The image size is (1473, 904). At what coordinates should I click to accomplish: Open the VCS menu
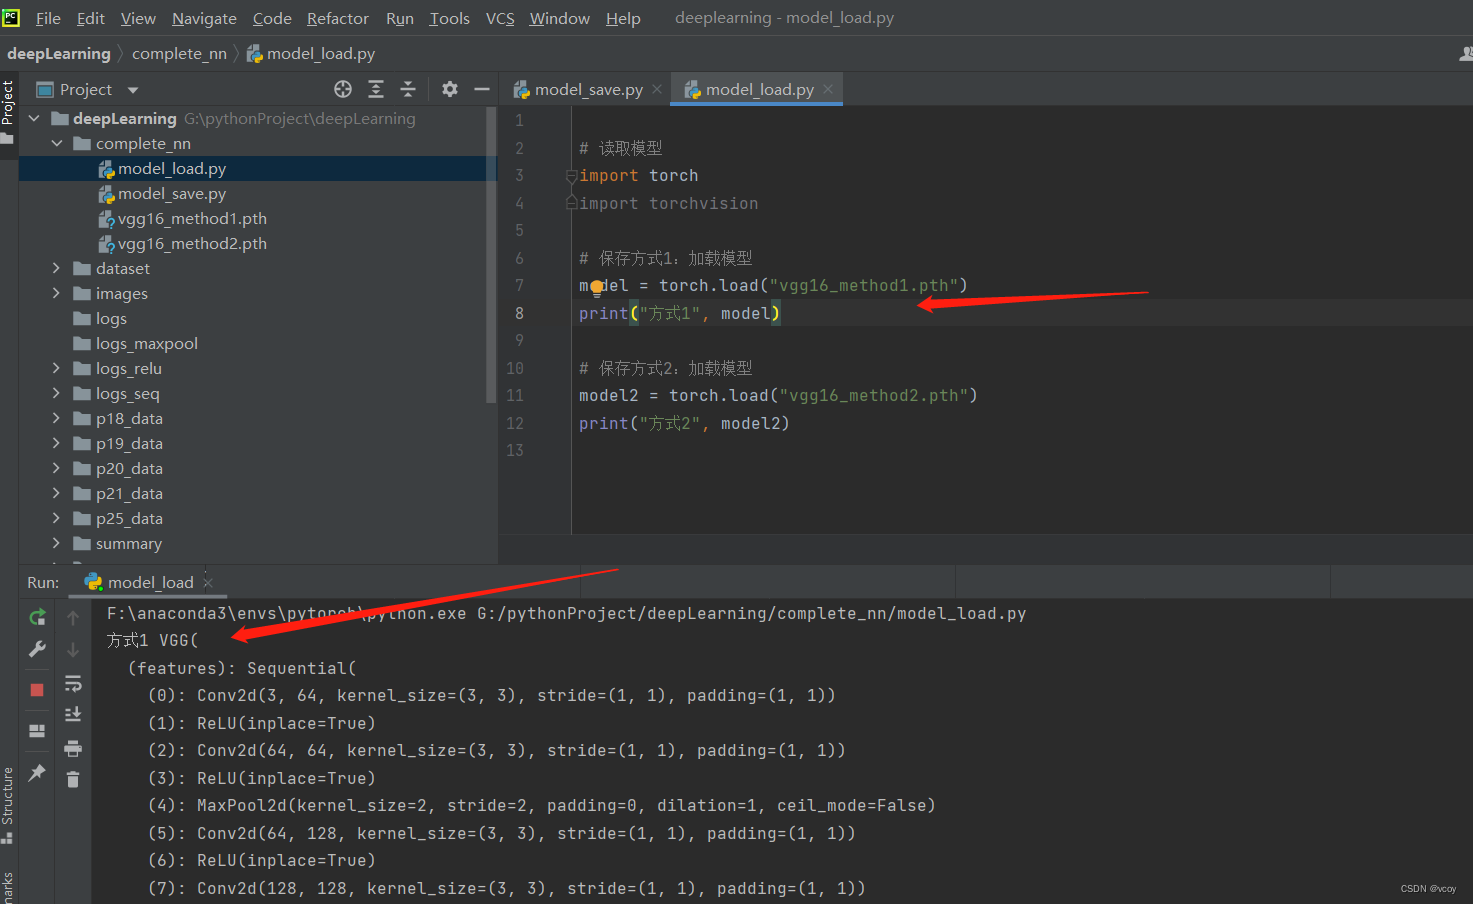[500, 18]
